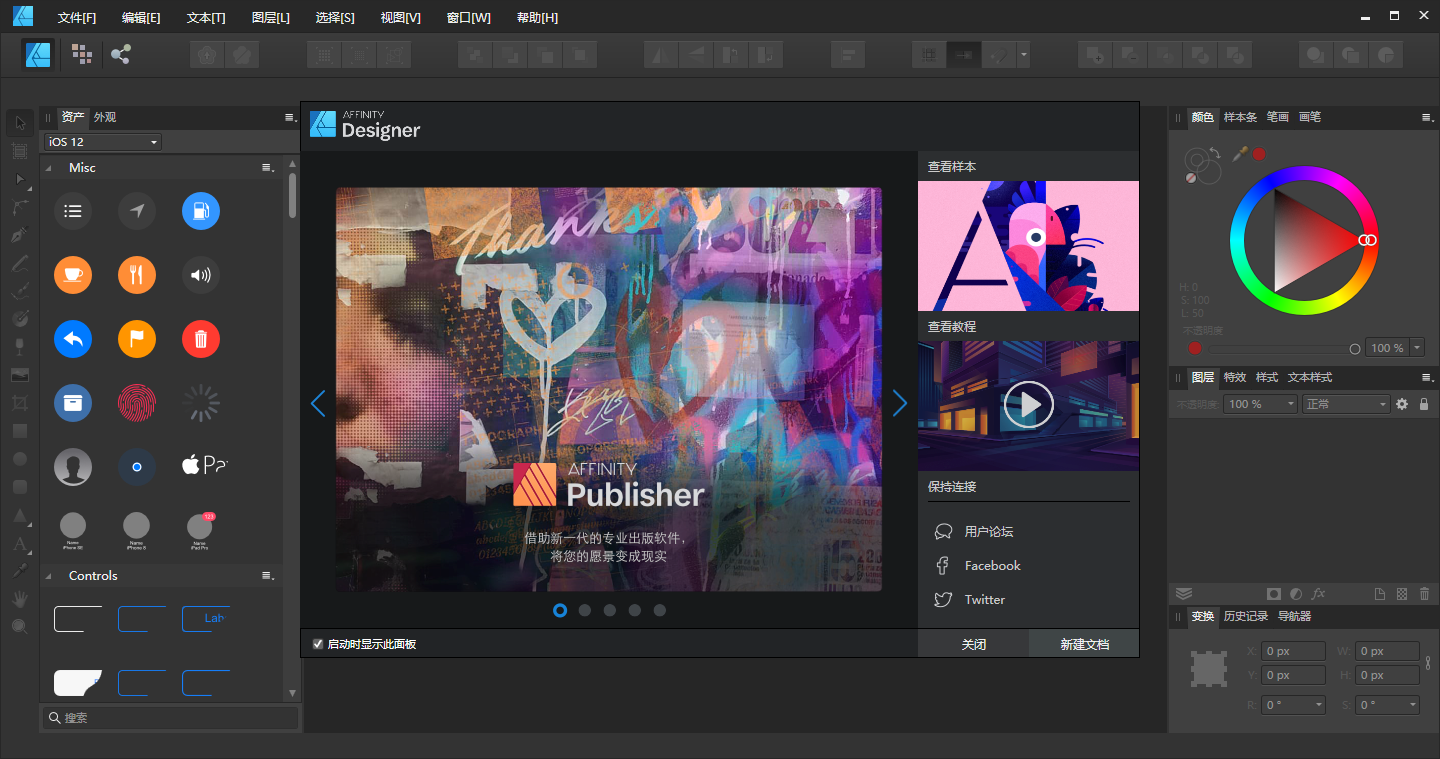Open the color opacity 100% dropdown
The width and height of the screenshot is (1440, 759).
pos(1417,348)
